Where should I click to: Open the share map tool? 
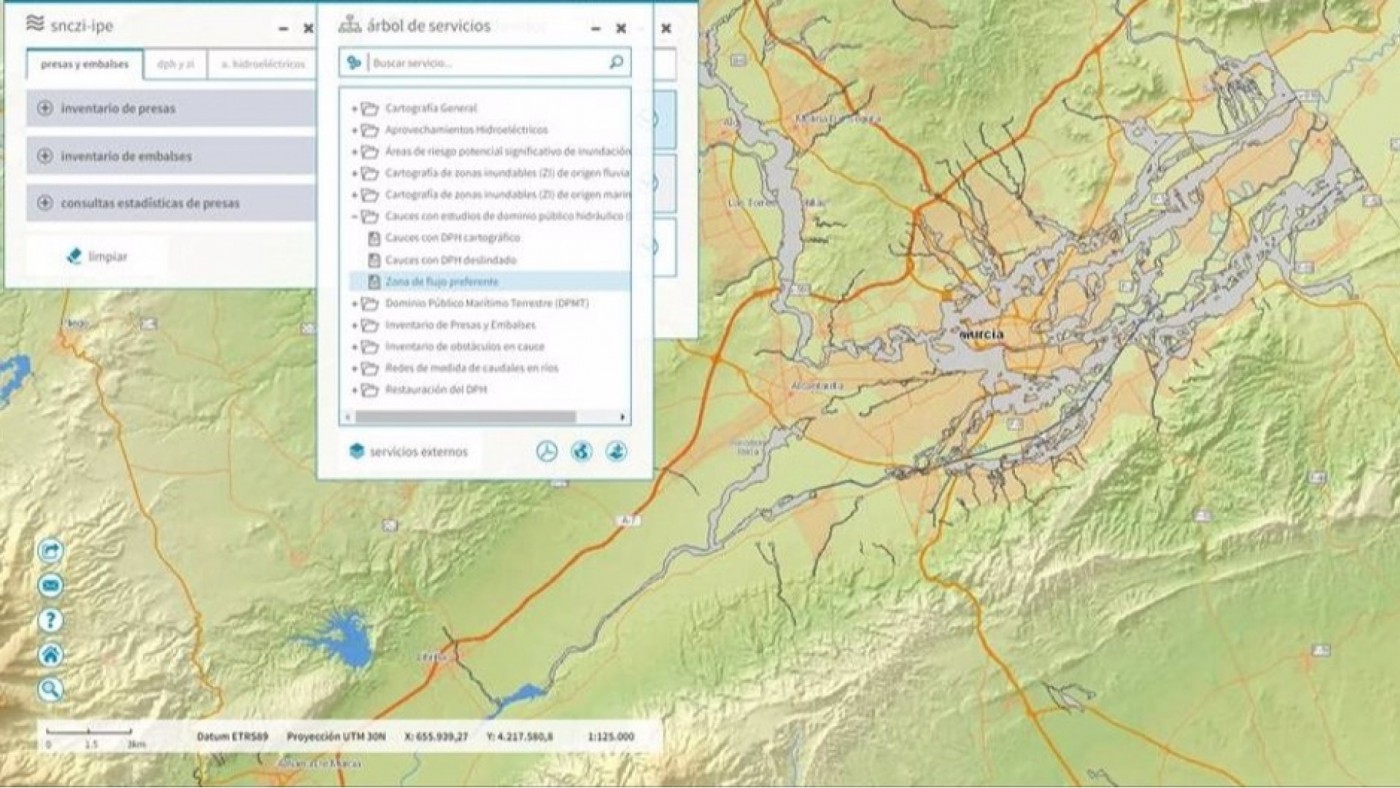pyautogui.click(x=50, y=551)
